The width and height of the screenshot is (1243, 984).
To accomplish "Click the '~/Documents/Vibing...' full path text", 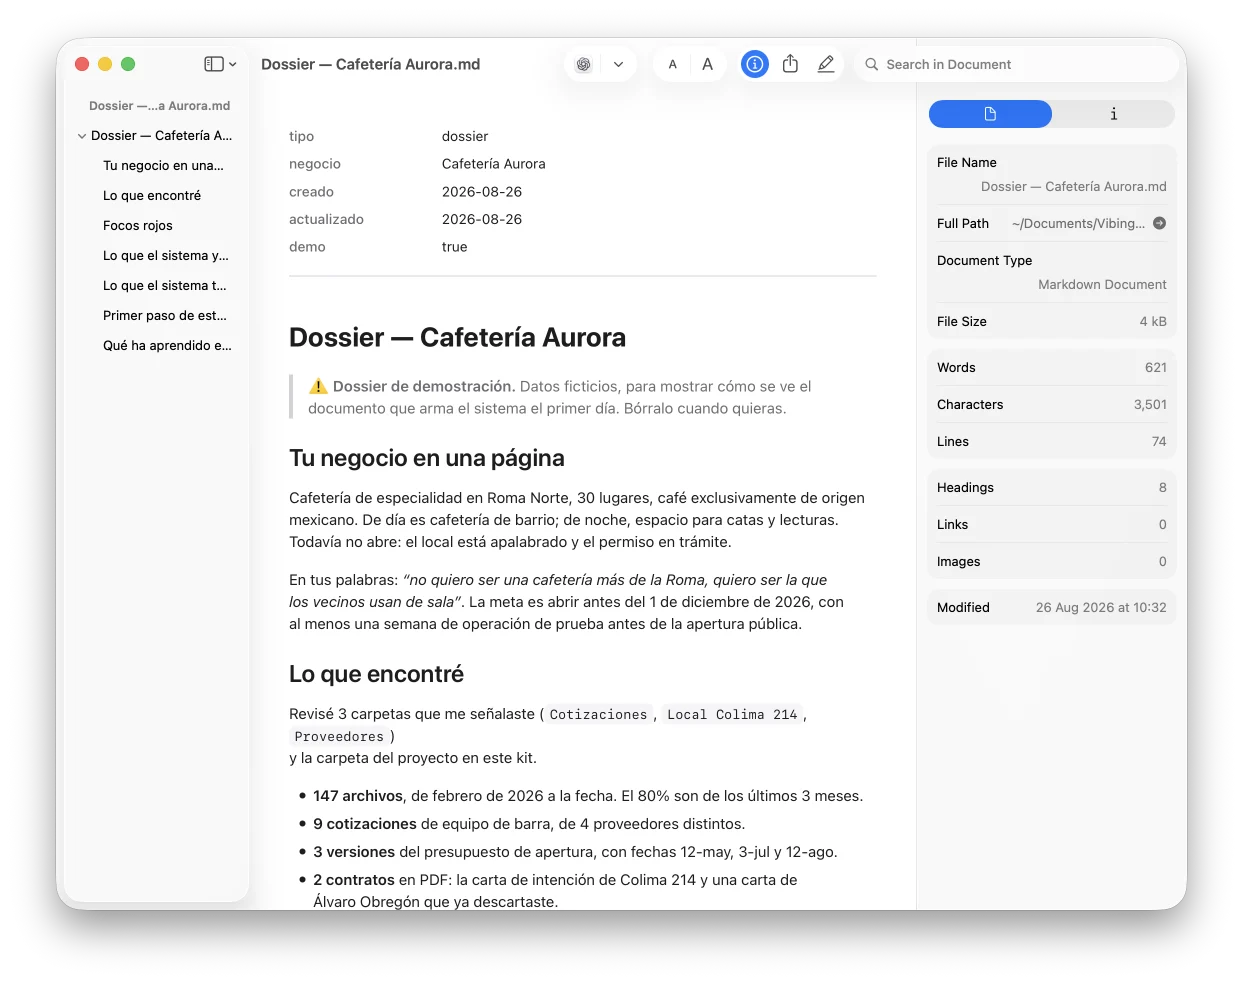I will (1078, 223).
